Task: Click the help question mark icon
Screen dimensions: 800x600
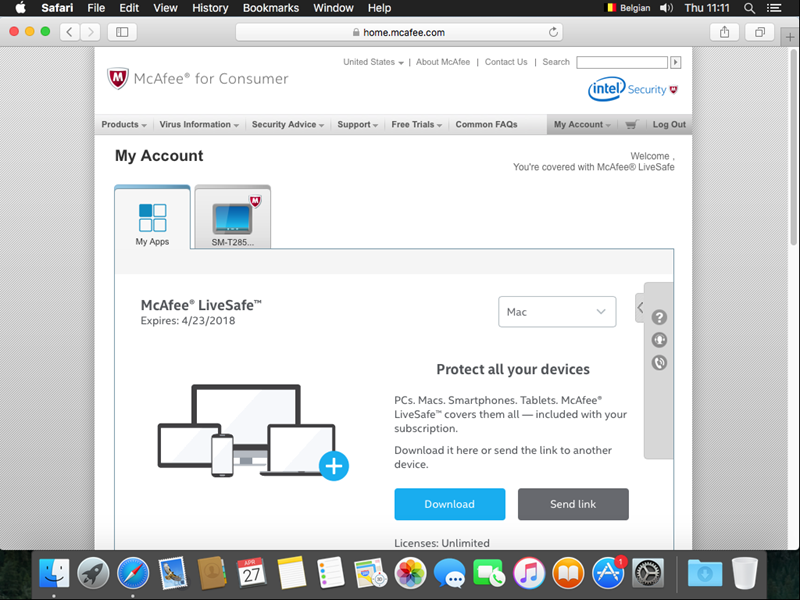Action: pyautogui.click(x=659, y=317)
